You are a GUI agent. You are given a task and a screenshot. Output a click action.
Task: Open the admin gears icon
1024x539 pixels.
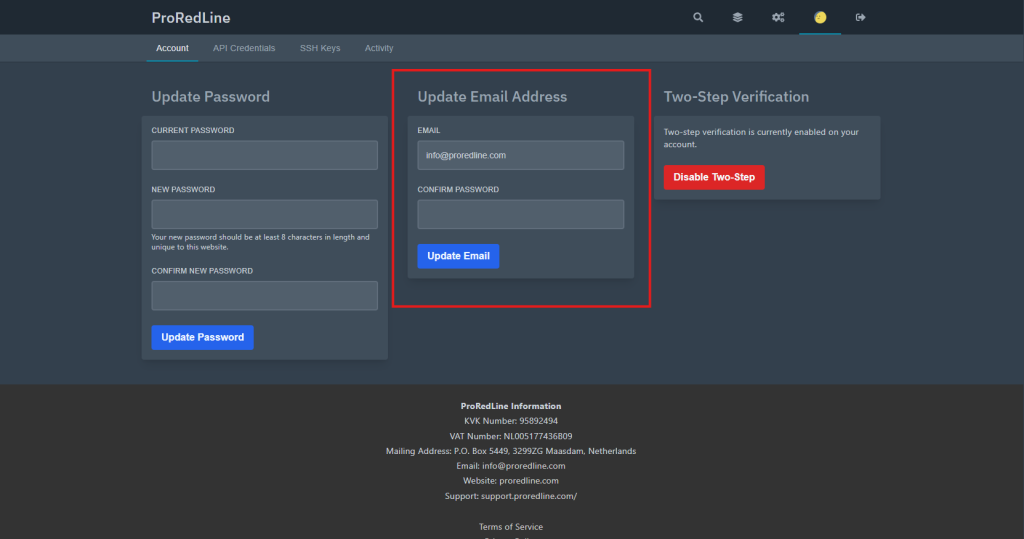point(778,18)
